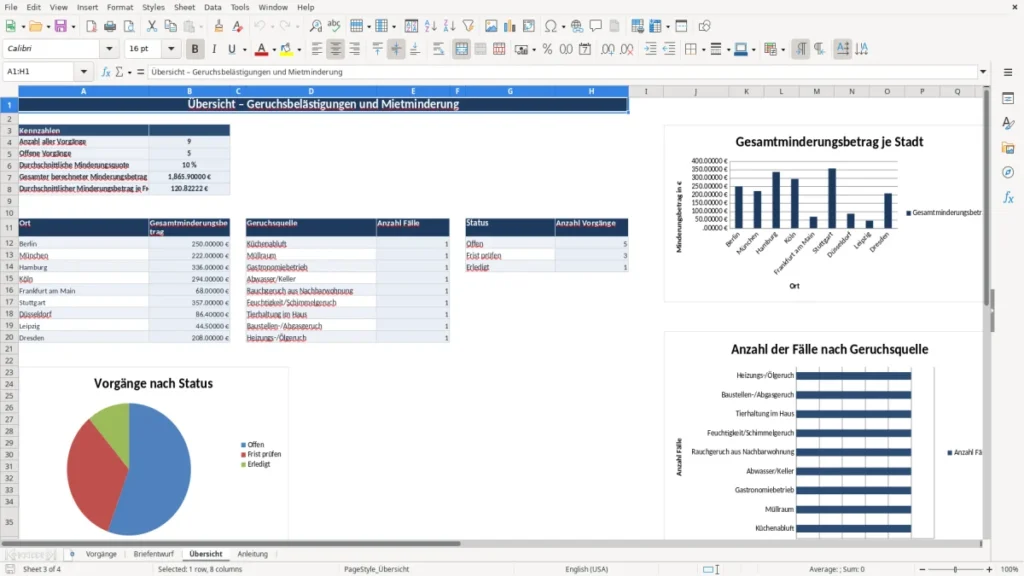Open the Name Box dropdown

(x=84, y=72)
